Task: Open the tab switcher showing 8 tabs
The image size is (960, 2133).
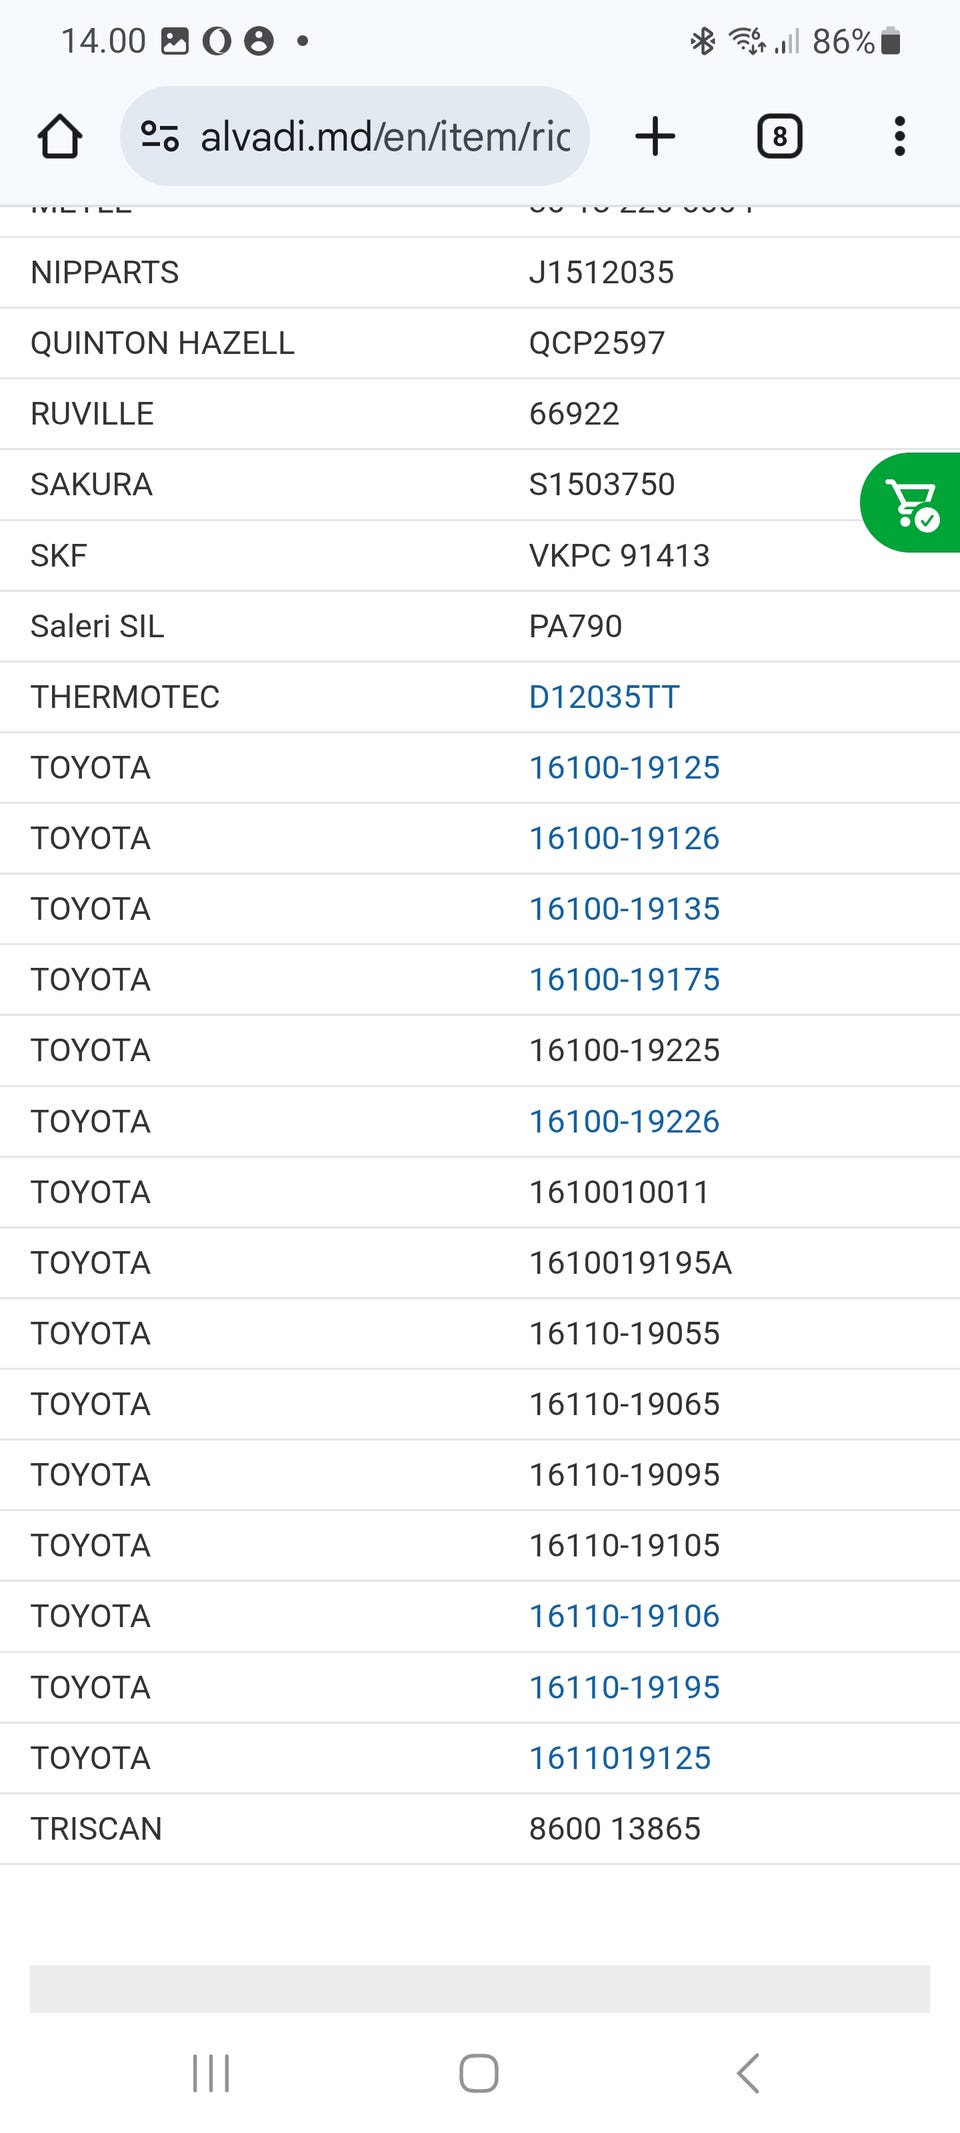Action: point(779,136)
